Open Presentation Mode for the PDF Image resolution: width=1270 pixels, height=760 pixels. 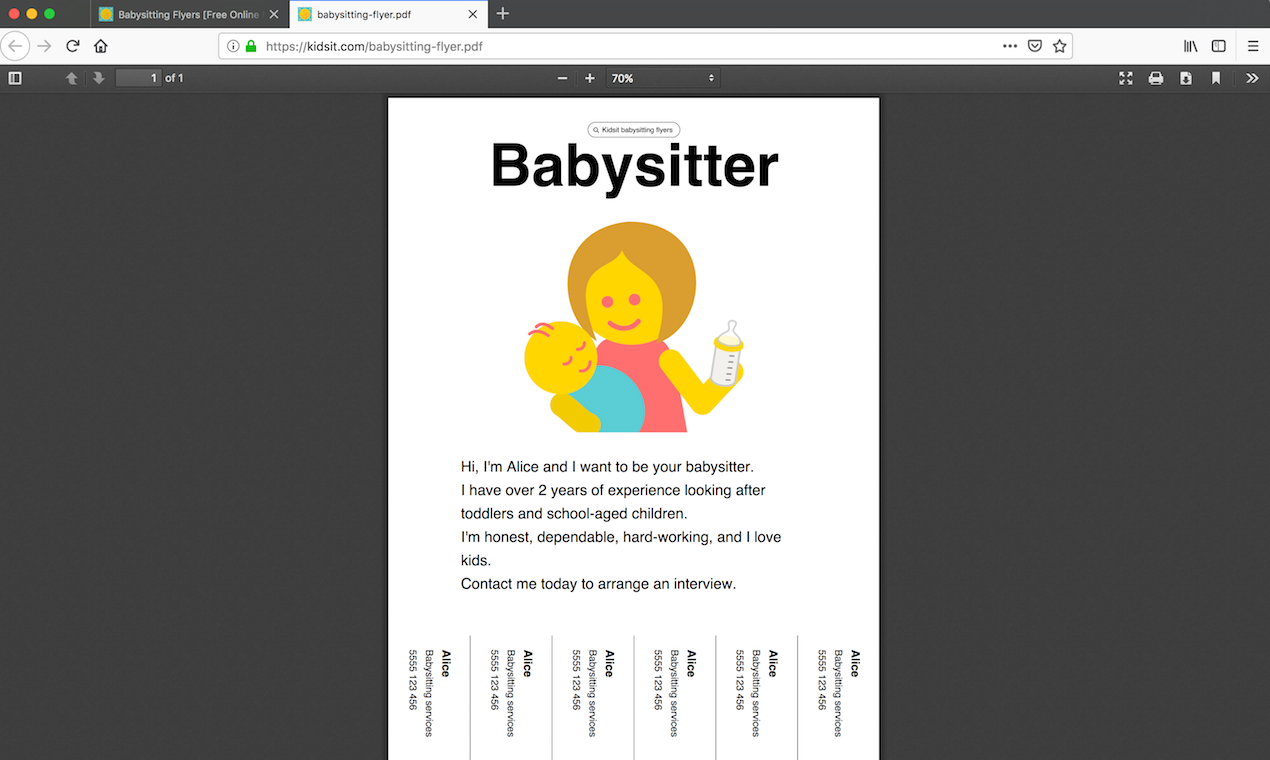1126,77
